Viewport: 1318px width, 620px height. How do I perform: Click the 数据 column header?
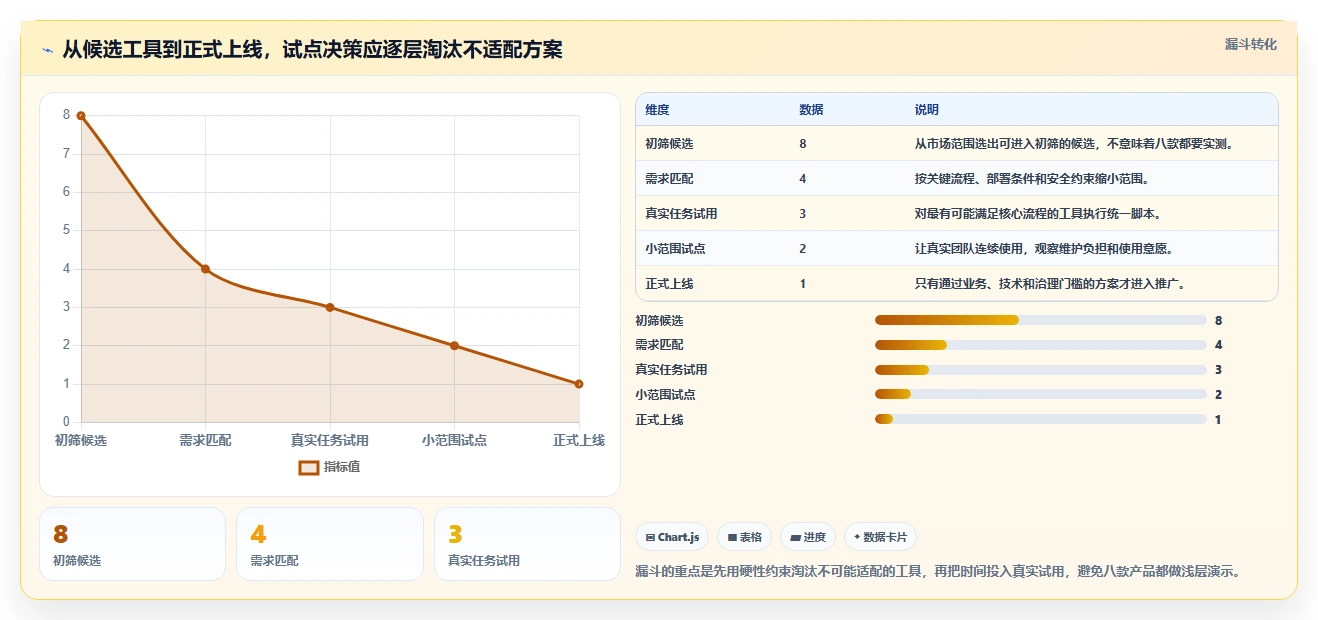point(811,110)
